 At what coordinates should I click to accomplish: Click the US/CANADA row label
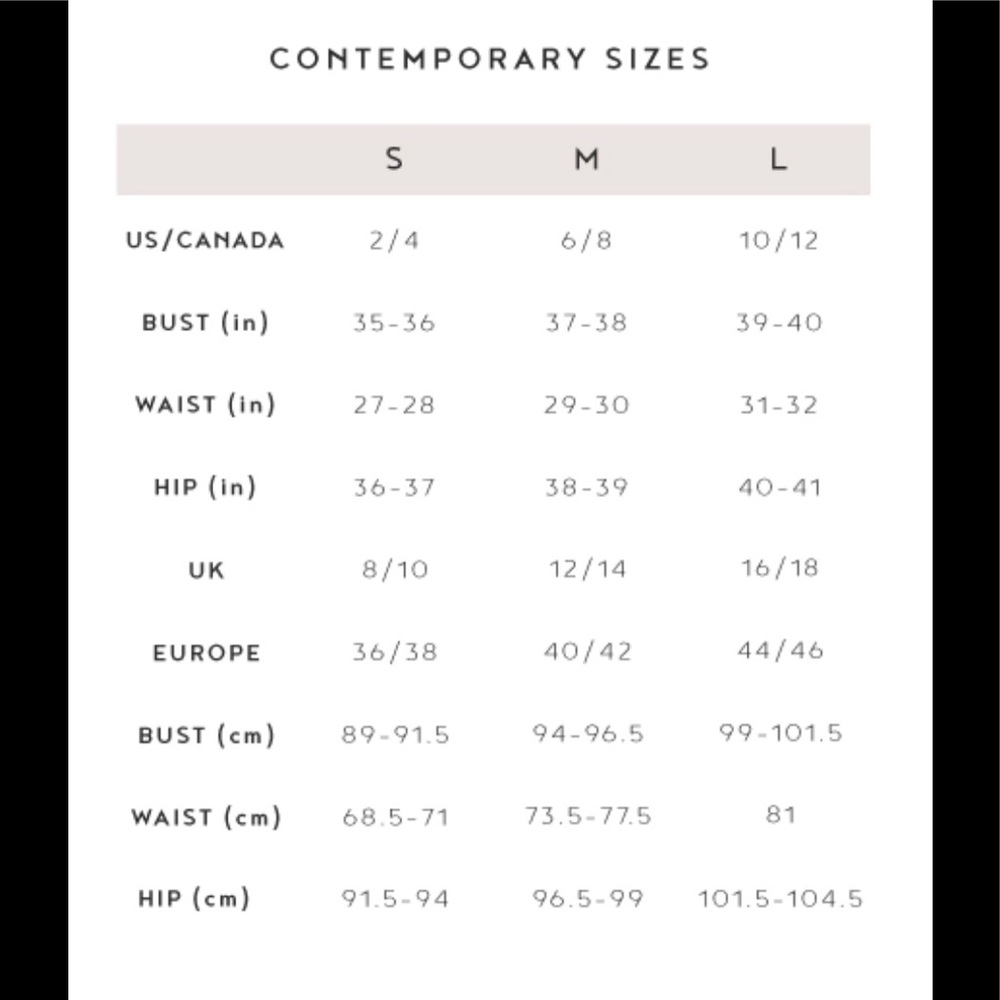[205, 240]
